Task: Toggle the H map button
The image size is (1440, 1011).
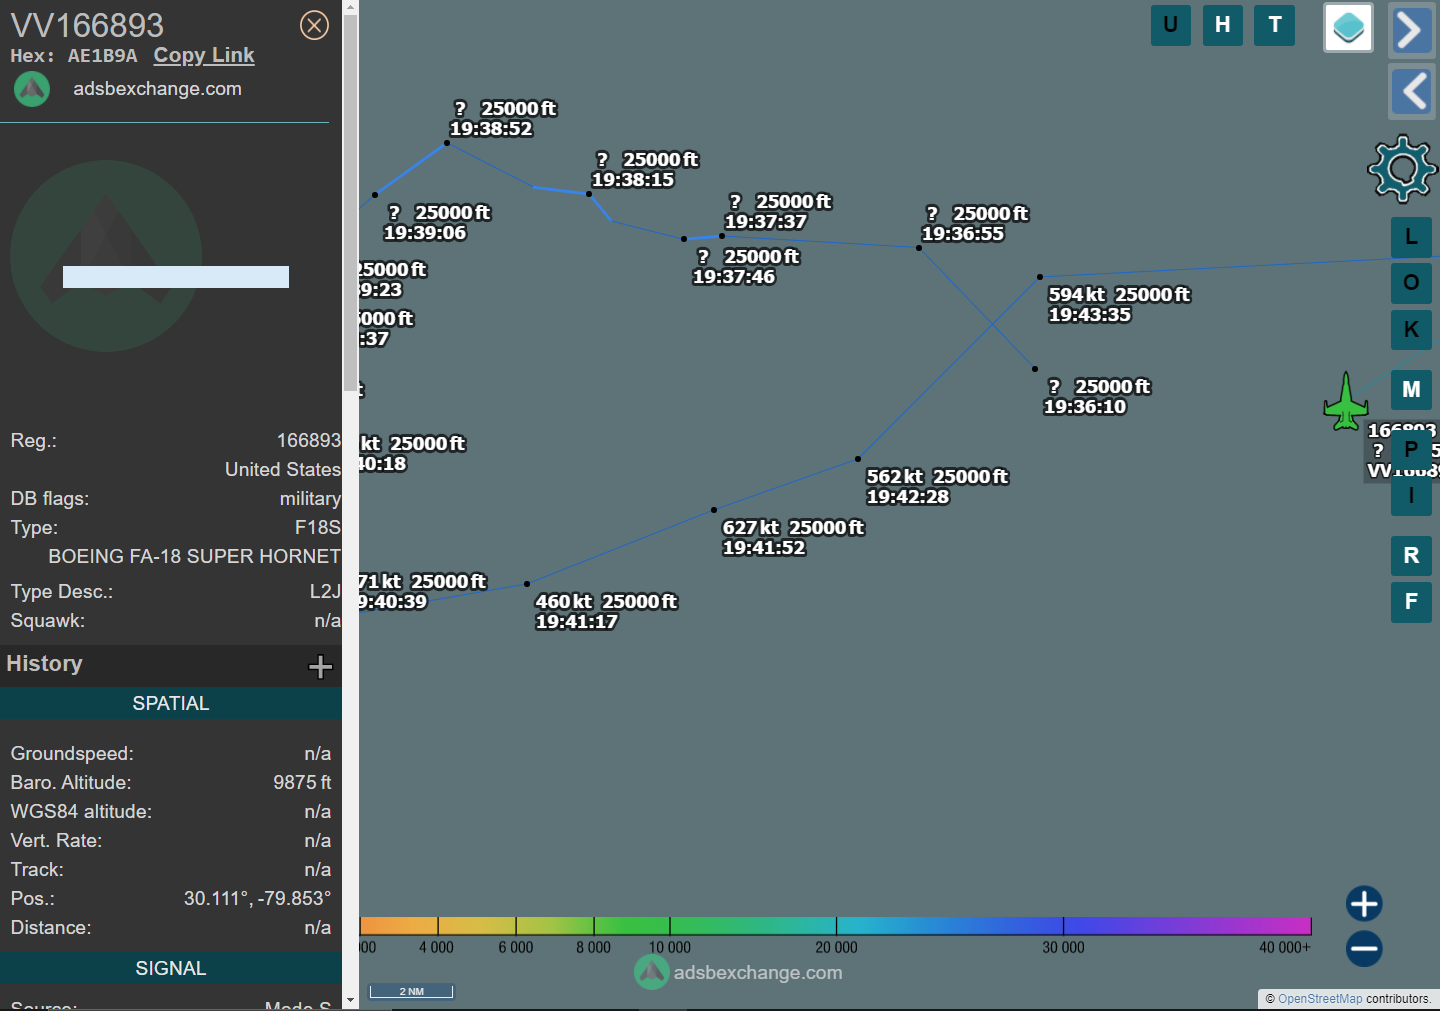Action: [1222, 25]
